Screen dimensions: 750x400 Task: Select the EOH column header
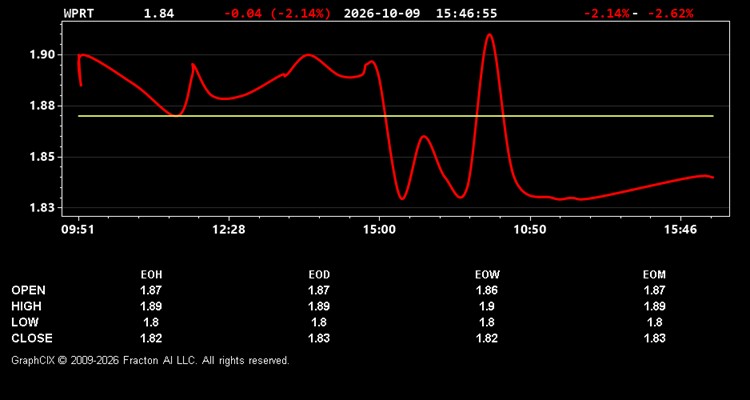click(x=151, y=275)
